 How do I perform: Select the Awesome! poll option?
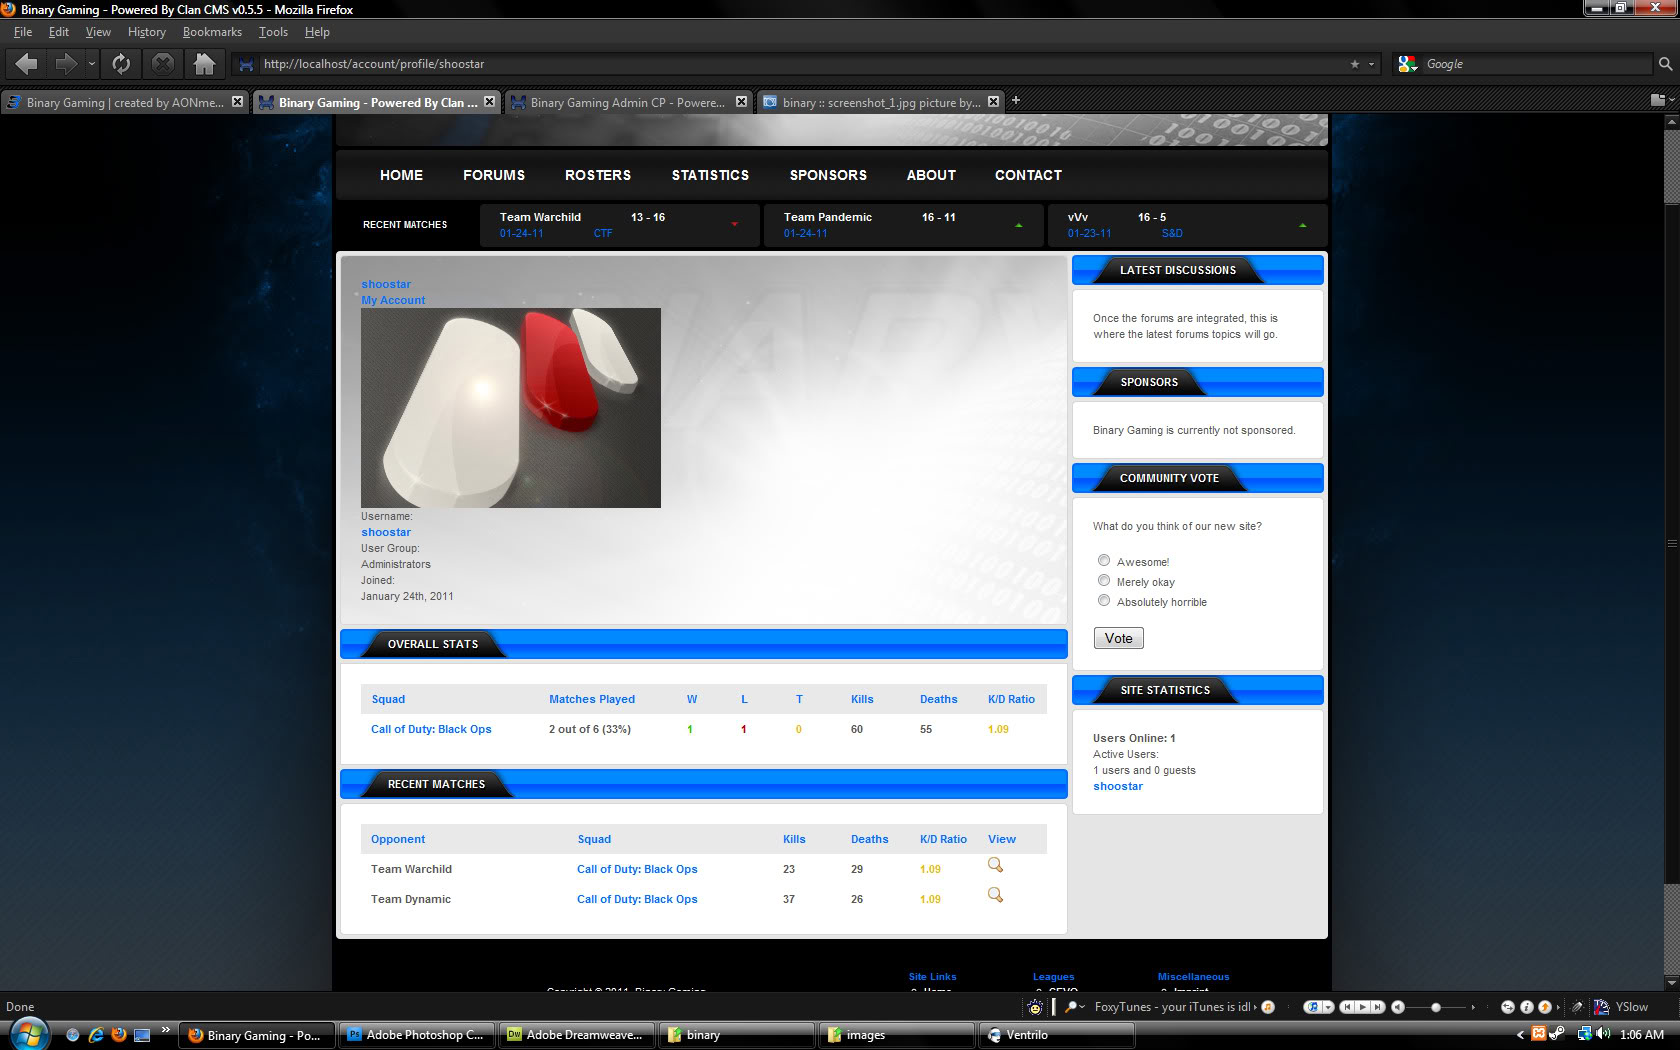coord(1104,560)
